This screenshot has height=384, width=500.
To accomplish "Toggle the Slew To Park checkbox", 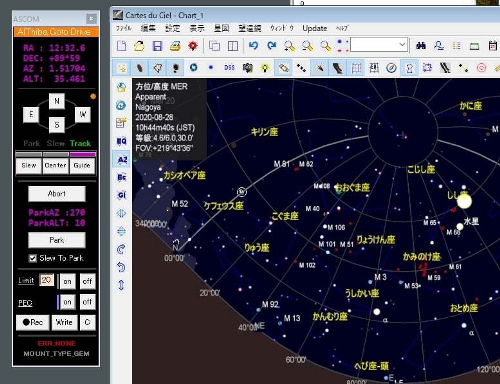I will 33,258.
